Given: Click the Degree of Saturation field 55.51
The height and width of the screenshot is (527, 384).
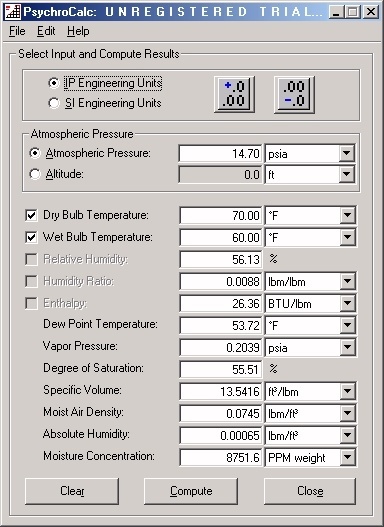Looking at the screenshot, I should (221, 369).
